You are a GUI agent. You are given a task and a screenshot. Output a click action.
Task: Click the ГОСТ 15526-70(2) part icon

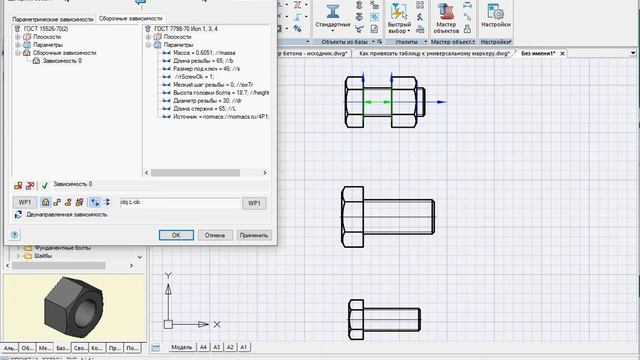(x=17, y=29)
